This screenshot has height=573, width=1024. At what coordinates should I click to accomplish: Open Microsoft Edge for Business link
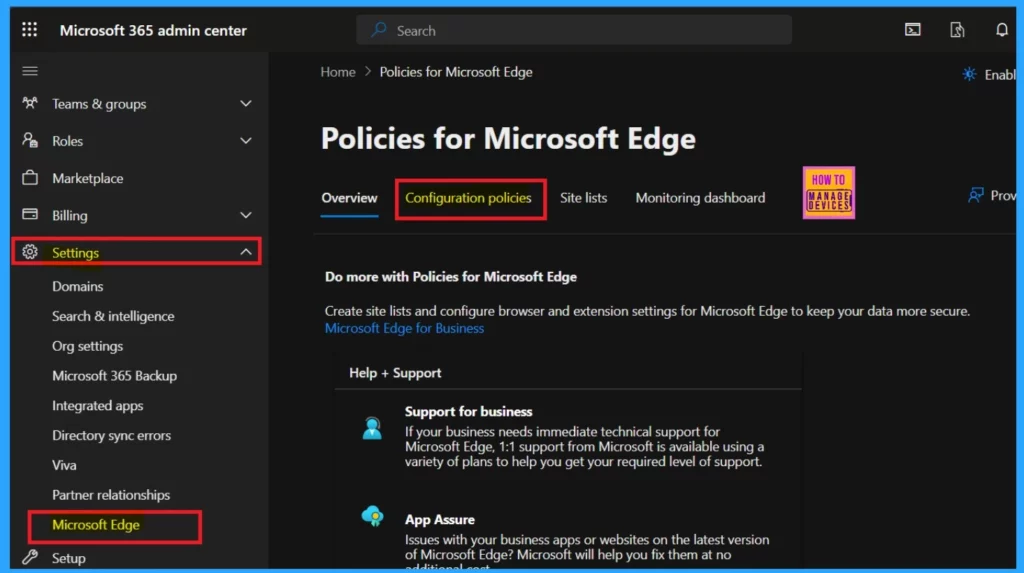pyautogui.click(x=404, y=328)
